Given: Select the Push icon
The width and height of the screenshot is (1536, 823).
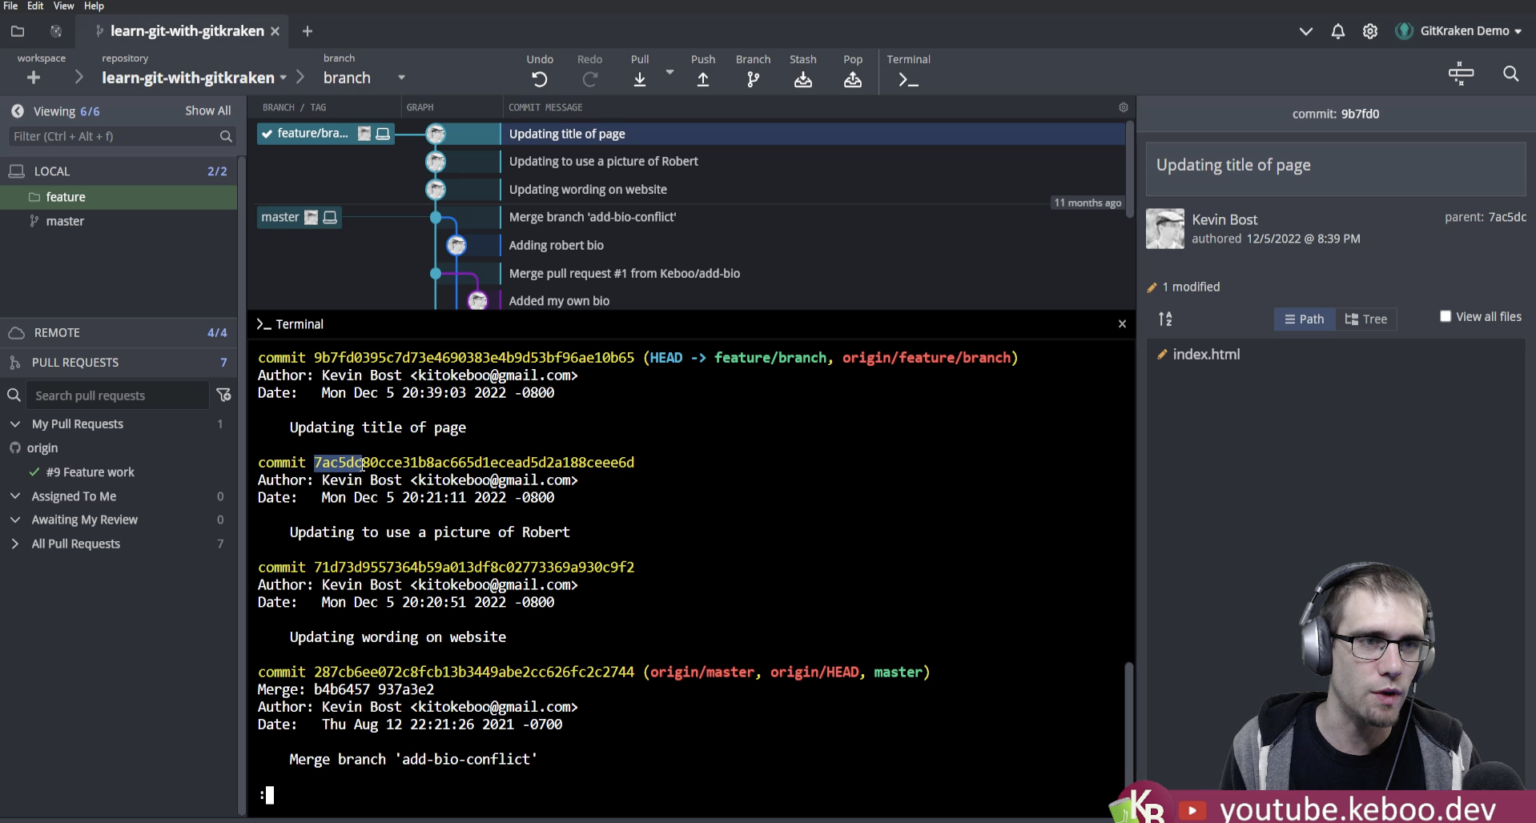Looking at the screenshot, I should (x=702, y=77).
